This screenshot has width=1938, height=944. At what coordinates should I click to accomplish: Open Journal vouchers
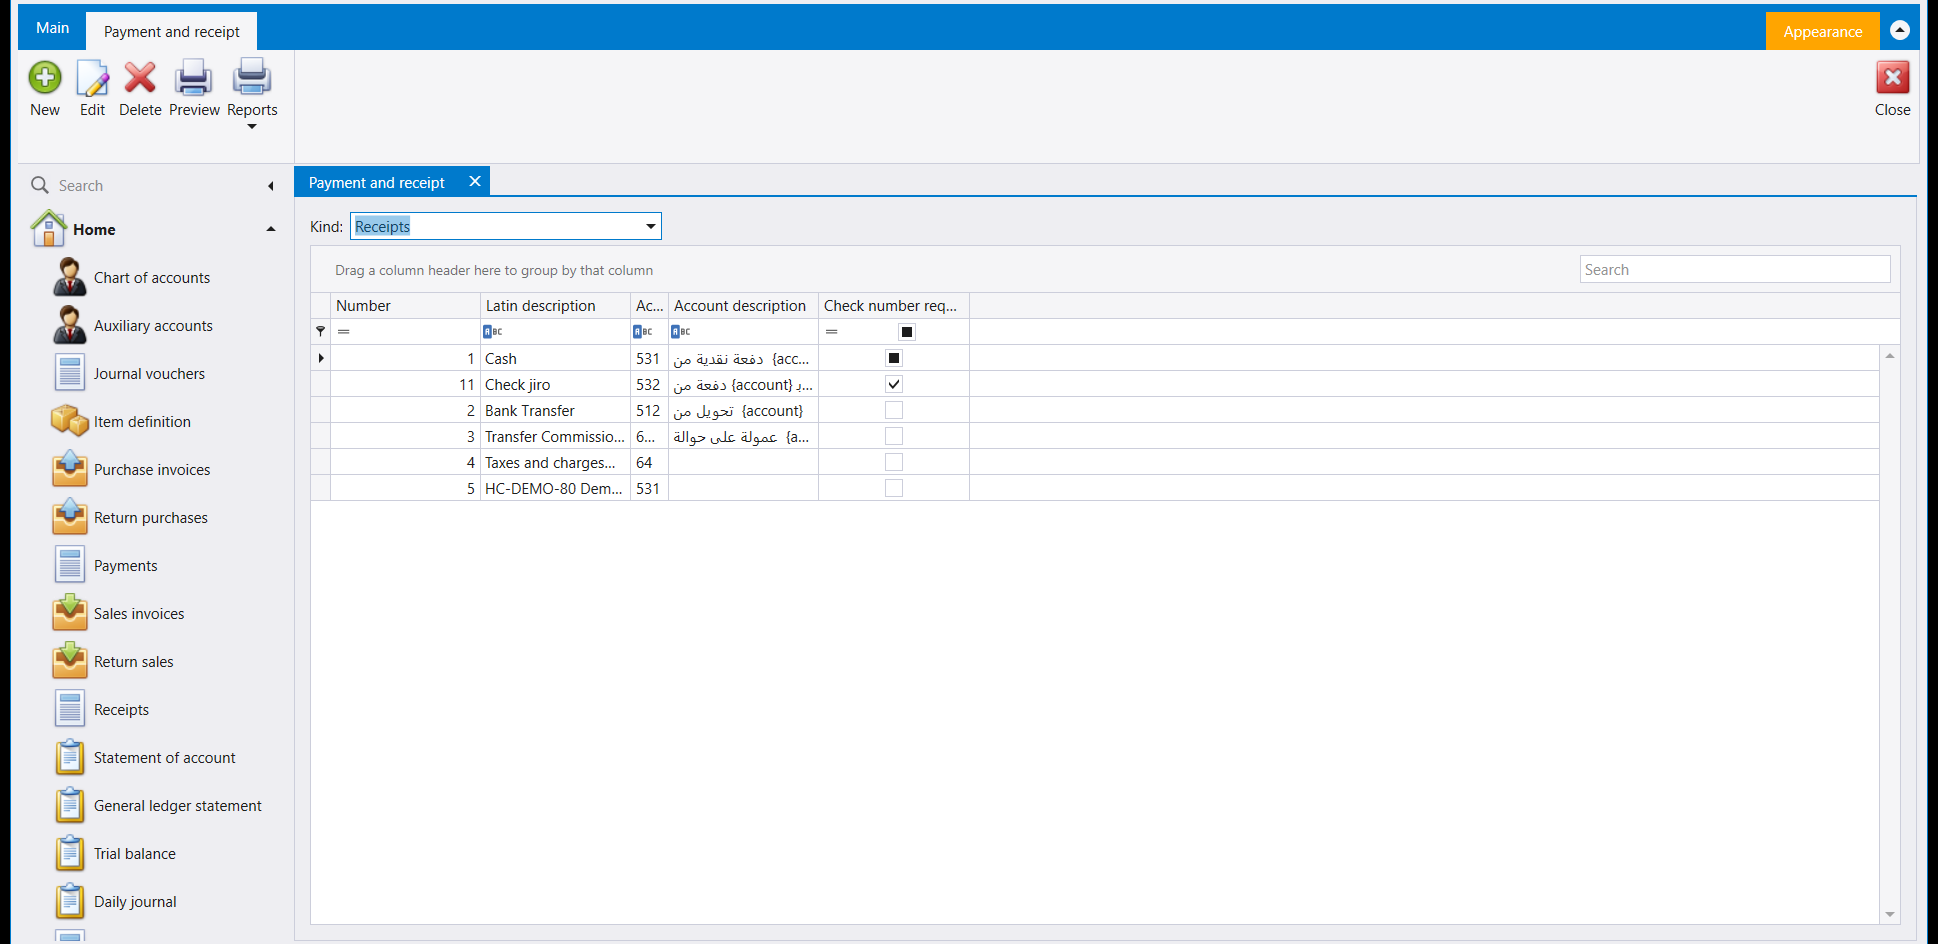click(149, 374)
